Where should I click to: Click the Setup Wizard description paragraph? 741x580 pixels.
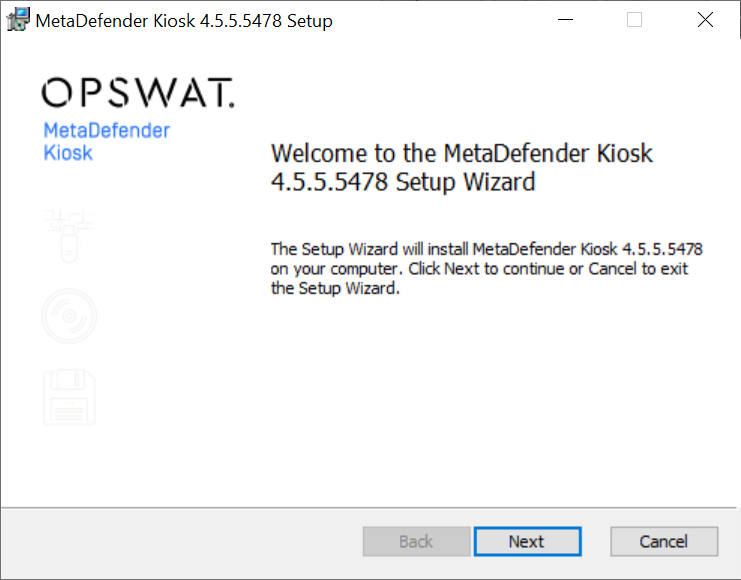tap(487, 268)
